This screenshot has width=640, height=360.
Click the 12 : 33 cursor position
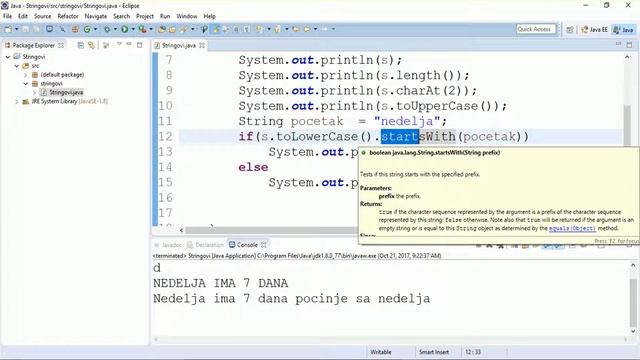pyautogui.click(x=473, y=352)
